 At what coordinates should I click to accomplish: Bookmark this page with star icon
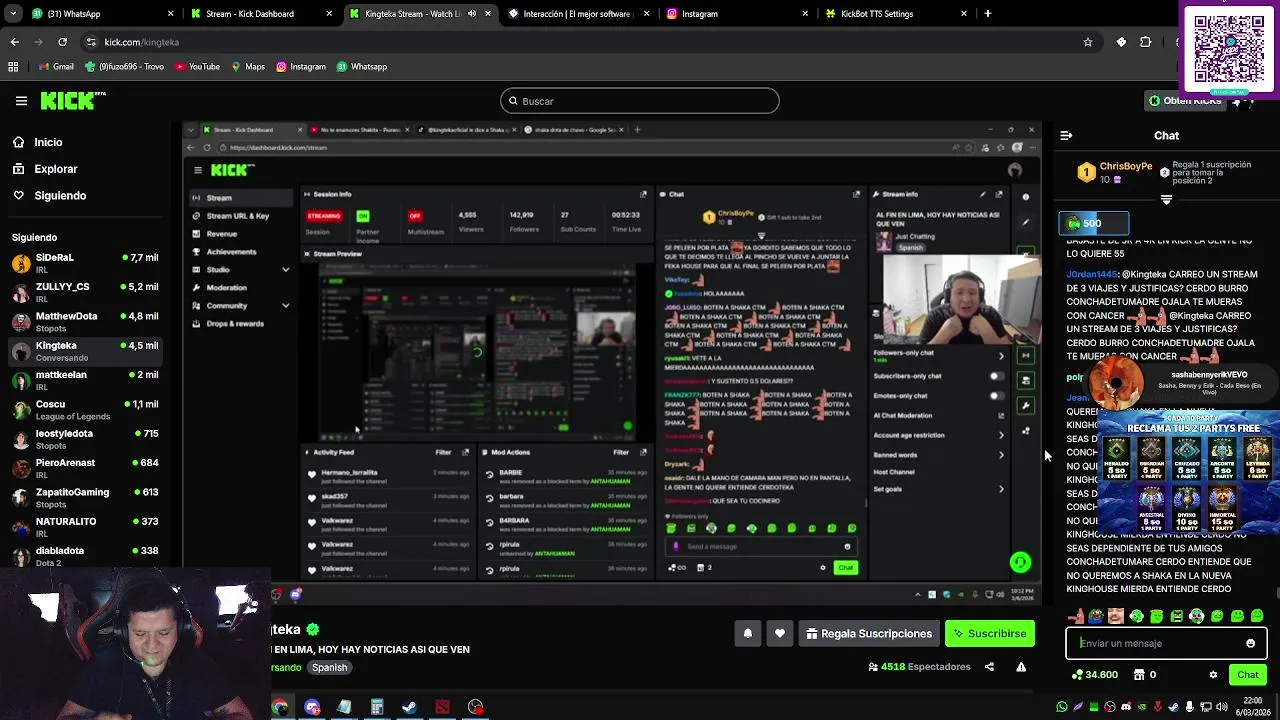[1088, 42]
